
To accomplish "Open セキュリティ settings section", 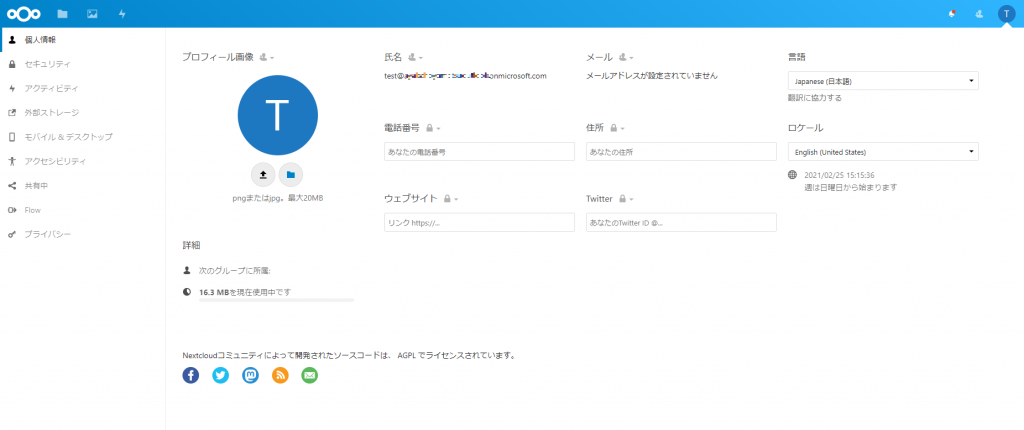I will tap(83, 64).
